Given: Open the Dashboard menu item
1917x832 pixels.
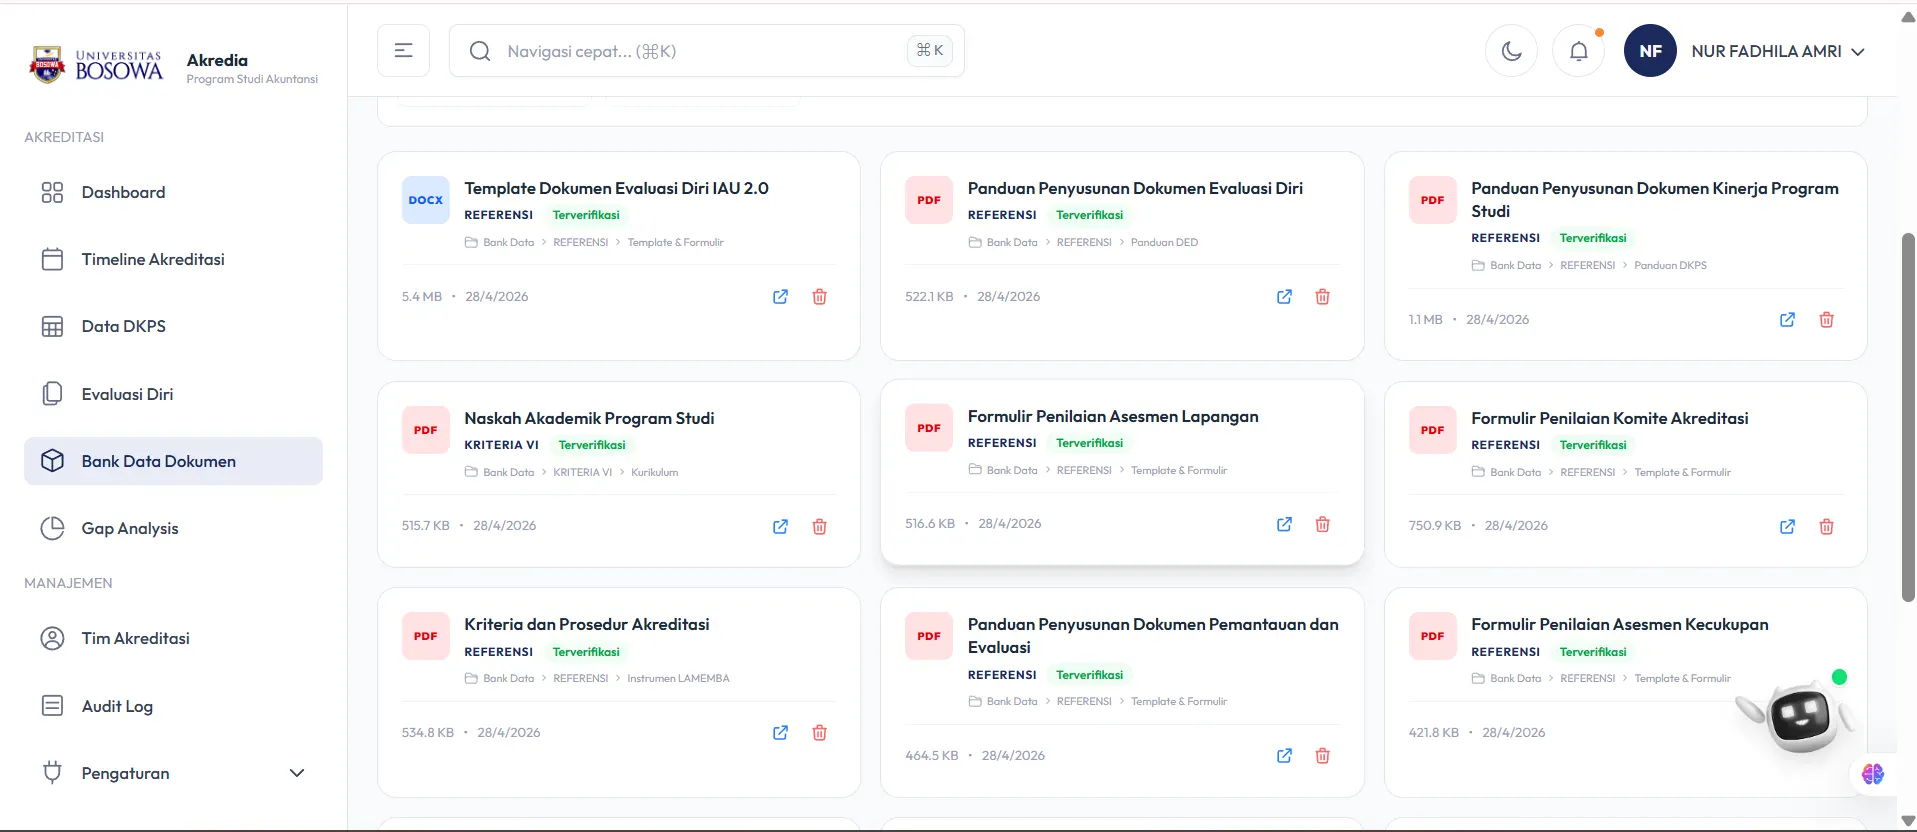Looking at the screenshot, I should (x=173, y=192).
